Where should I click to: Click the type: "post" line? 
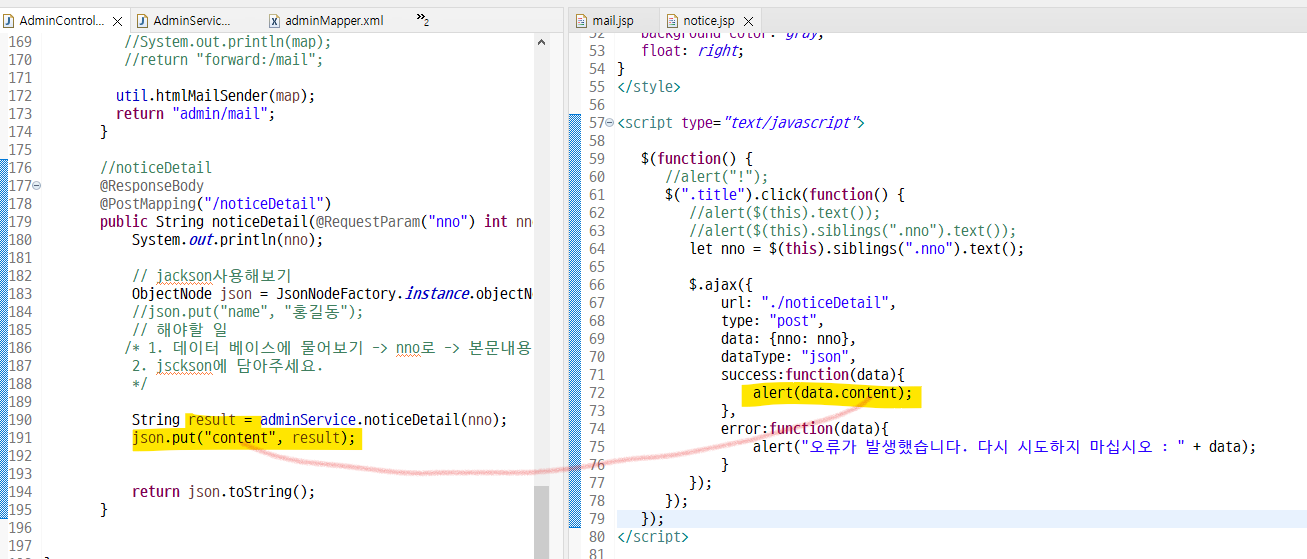[x=773, y=321]
